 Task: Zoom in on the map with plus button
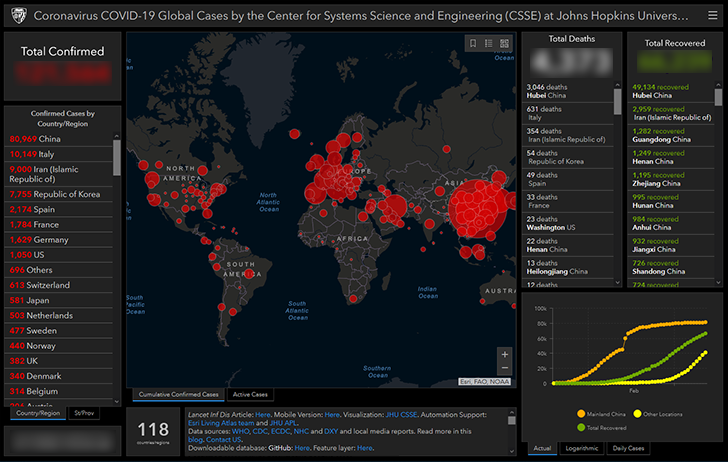[x=504, y=354]
